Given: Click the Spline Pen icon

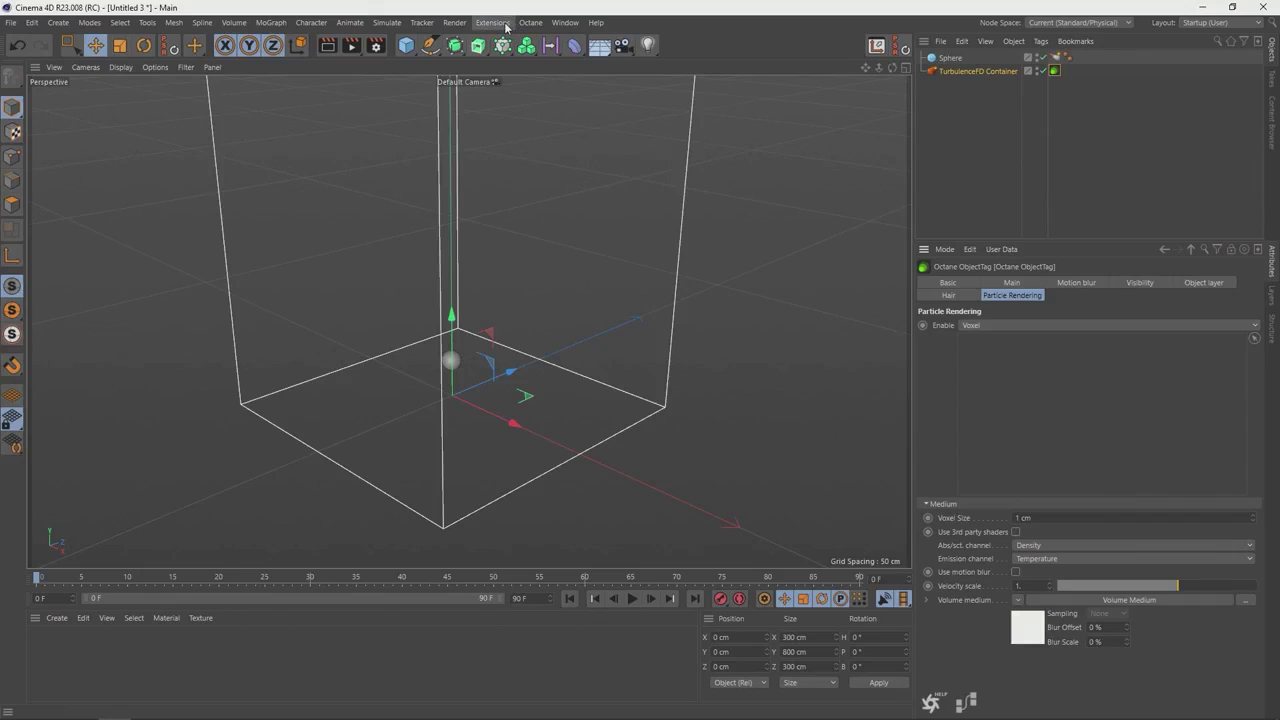Looking at the screenshot, I should coord(430,45).
